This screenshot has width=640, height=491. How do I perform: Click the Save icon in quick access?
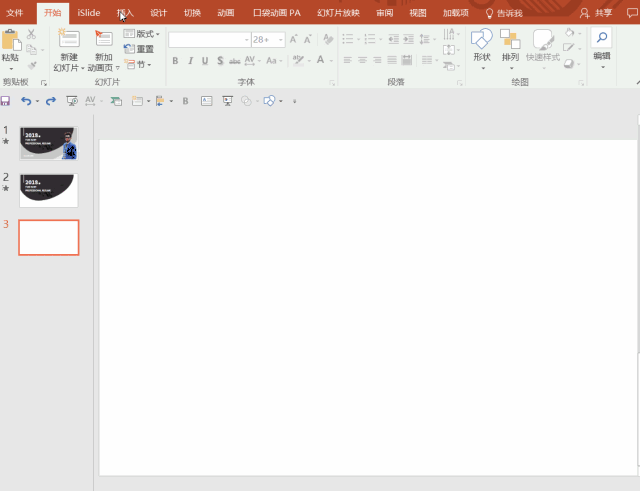5,101
